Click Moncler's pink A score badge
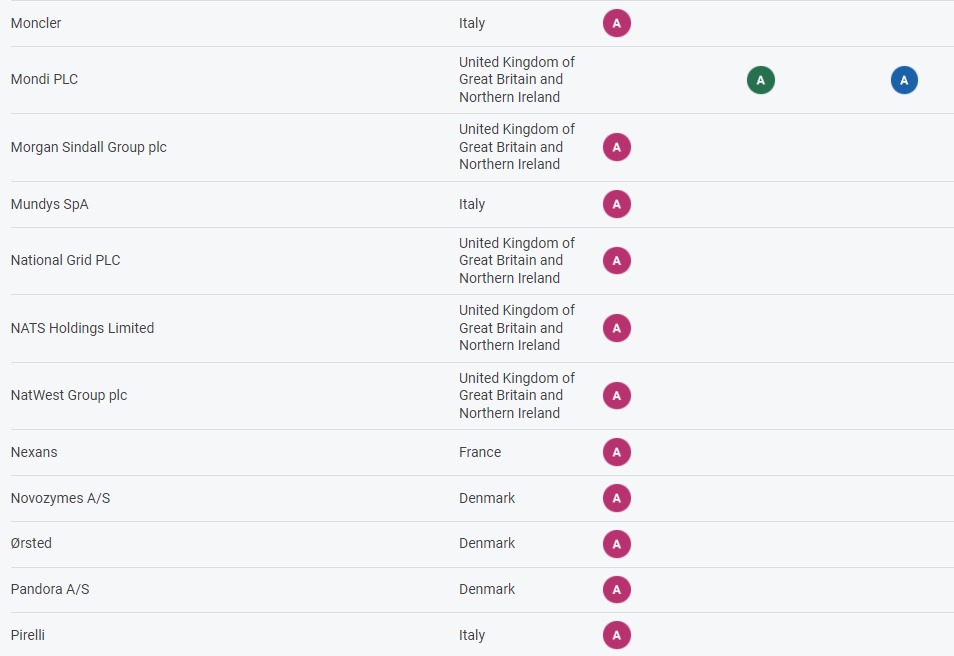Image resolution: width=954 pixels, height=656 pixels. [x=616, y=23]
